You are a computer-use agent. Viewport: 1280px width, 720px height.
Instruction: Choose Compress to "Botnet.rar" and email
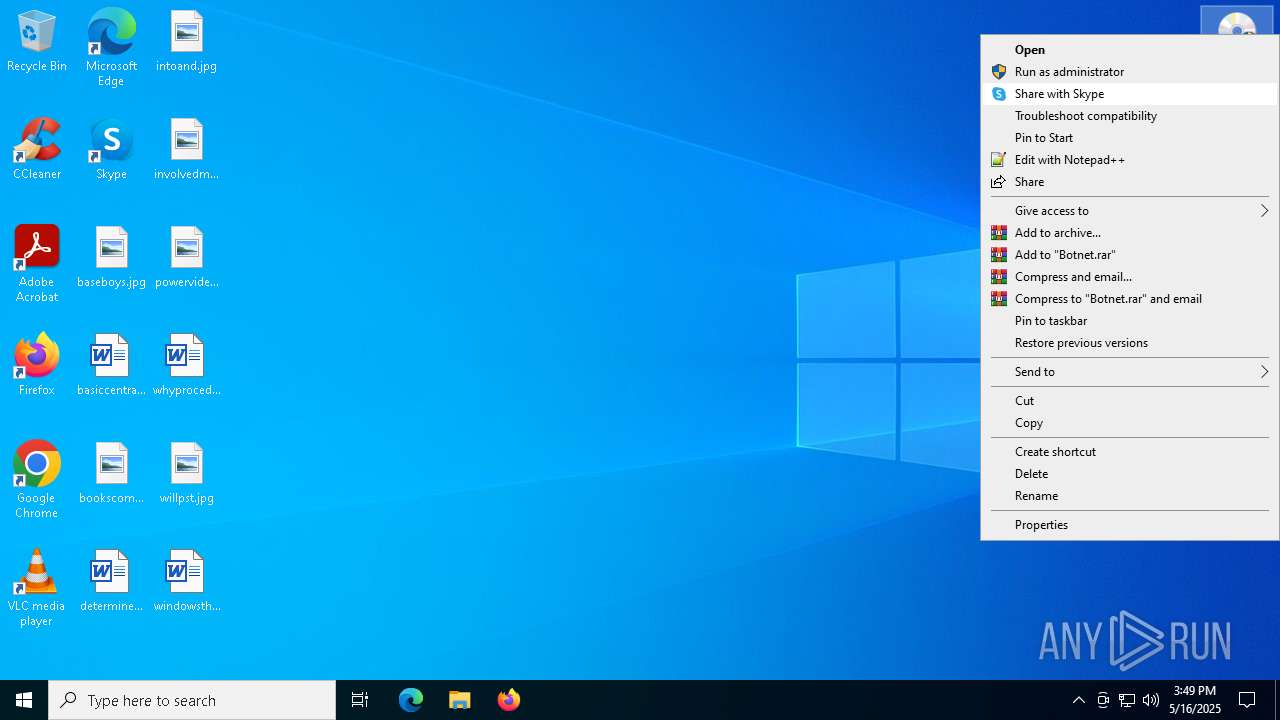[1130, 299]
